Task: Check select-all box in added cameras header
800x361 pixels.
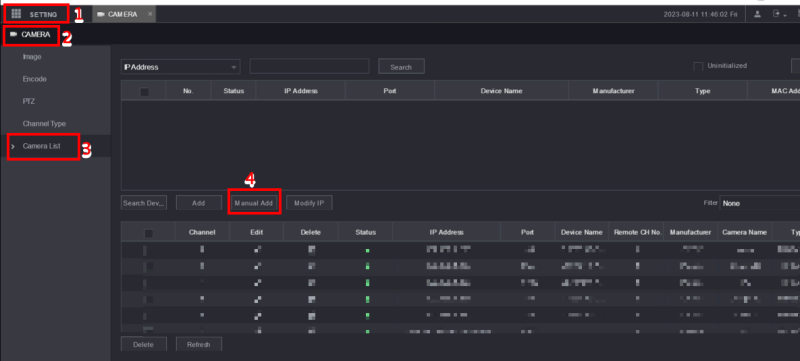Action: pyautogui.click(x=148, y=233)
